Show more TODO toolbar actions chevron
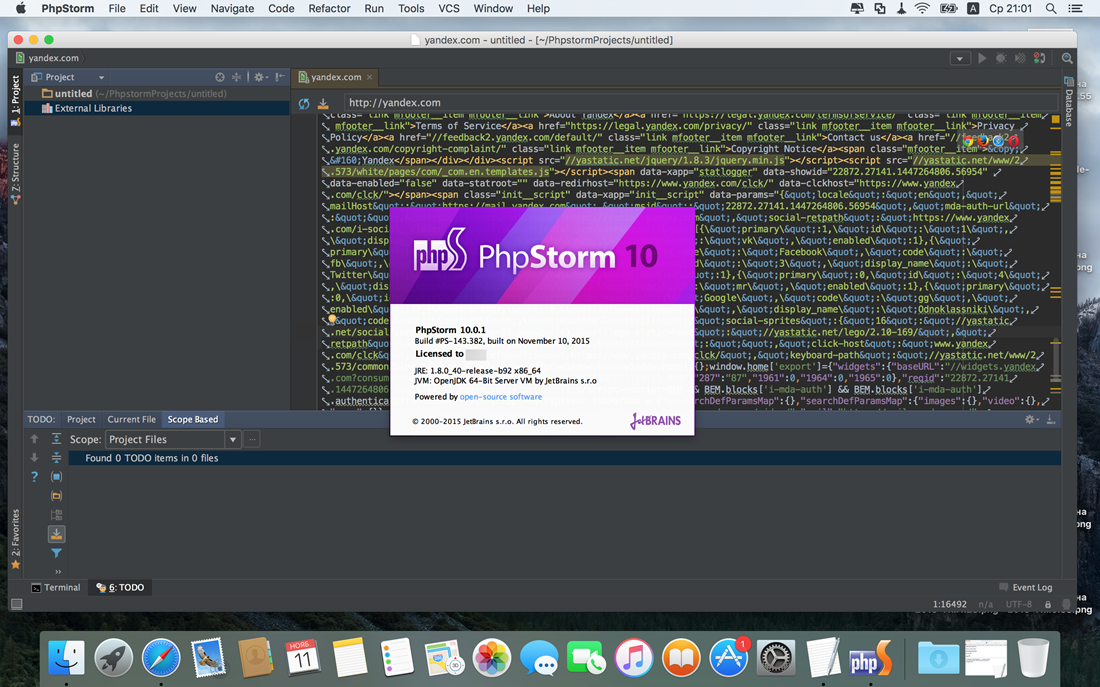 [58, 572]
